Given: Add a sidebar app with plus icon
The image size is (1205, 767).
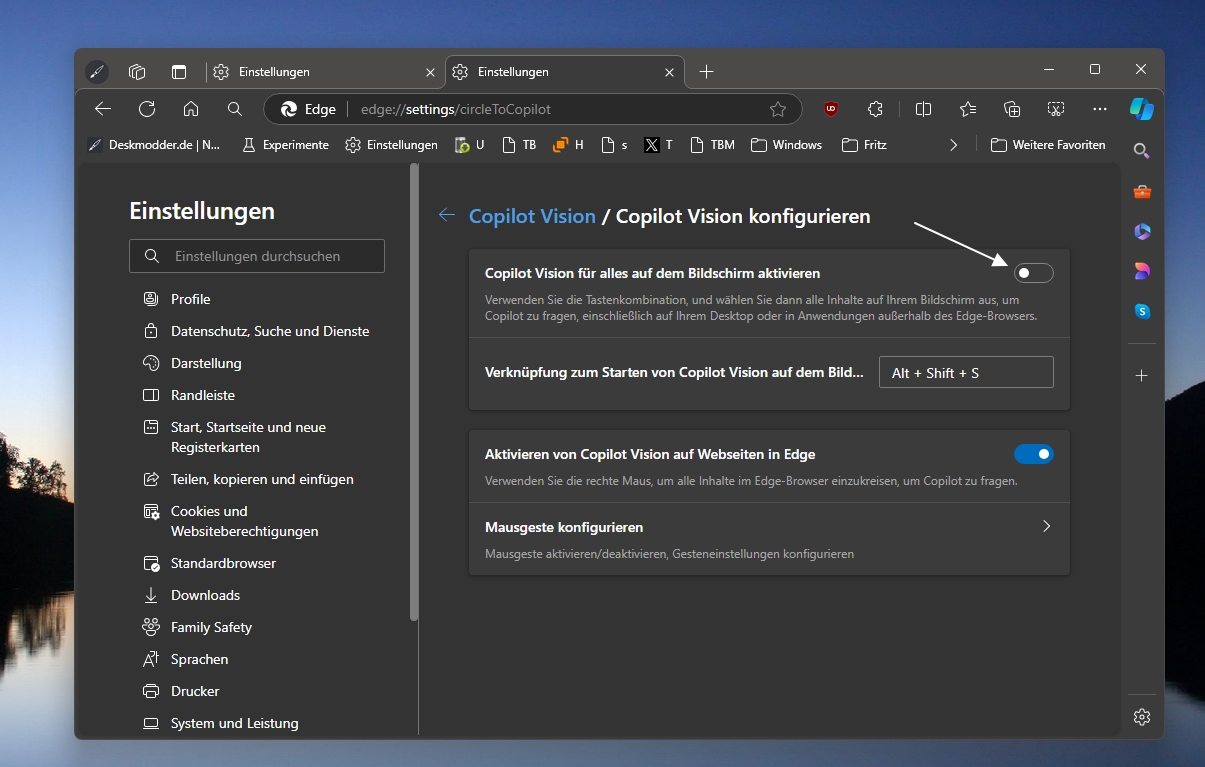Looking at the screenshot, I should [x=1141, y=375].
